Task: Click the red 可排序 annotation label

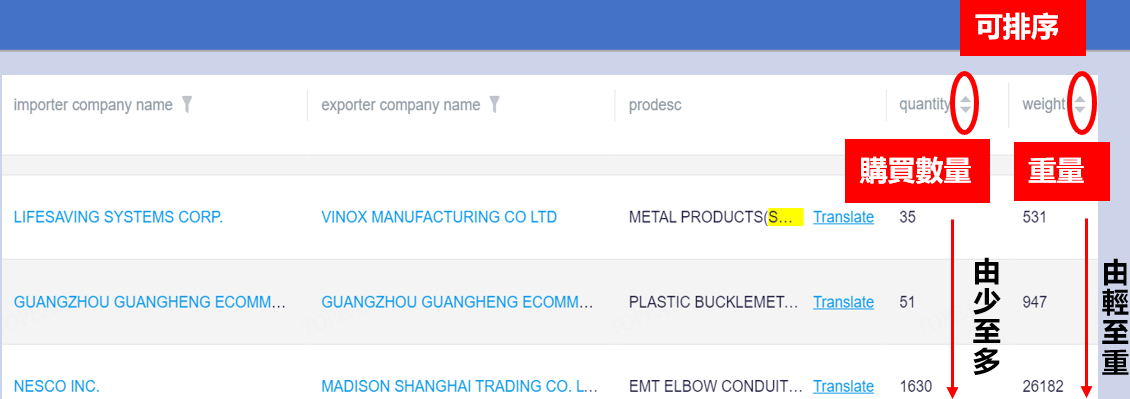Action: point(1023,28)
